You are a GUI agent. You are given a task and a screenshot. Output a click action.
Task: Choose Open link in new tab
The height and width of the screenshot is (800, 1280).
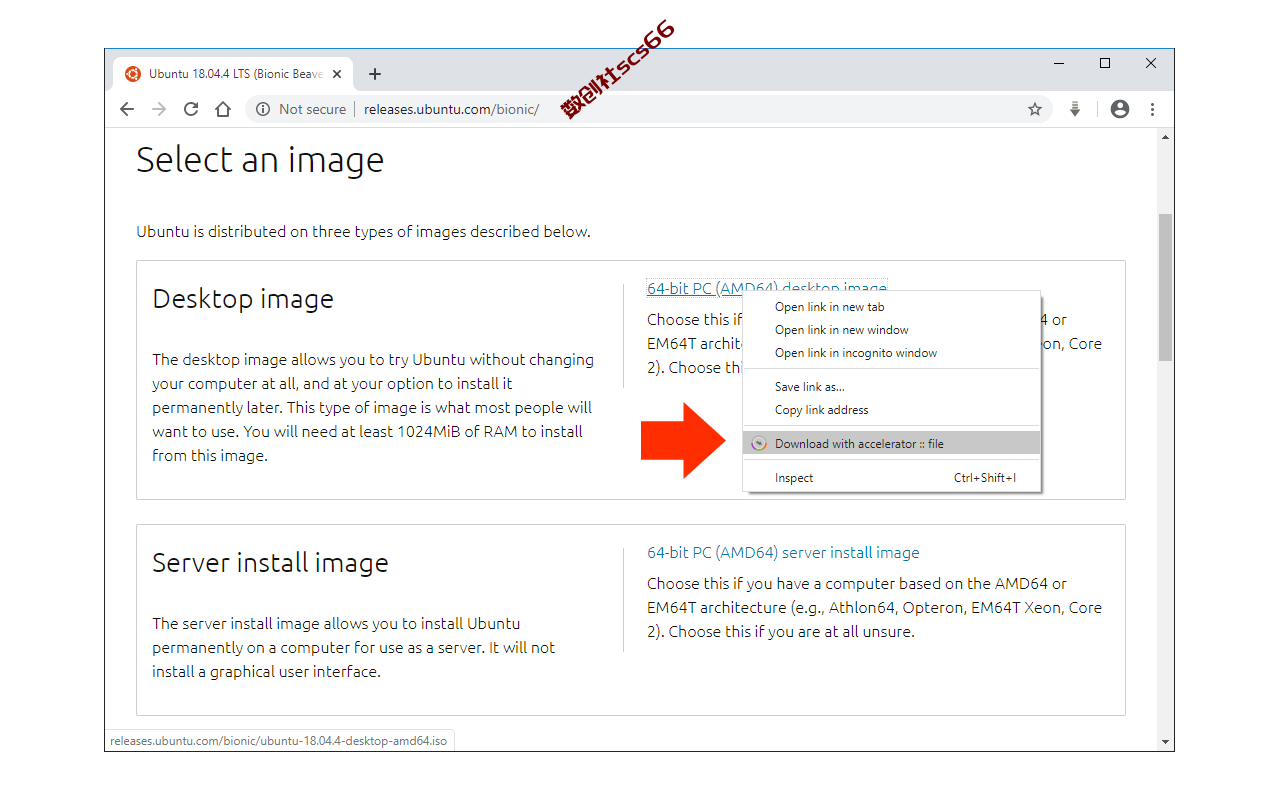click(x=892, y=307)
